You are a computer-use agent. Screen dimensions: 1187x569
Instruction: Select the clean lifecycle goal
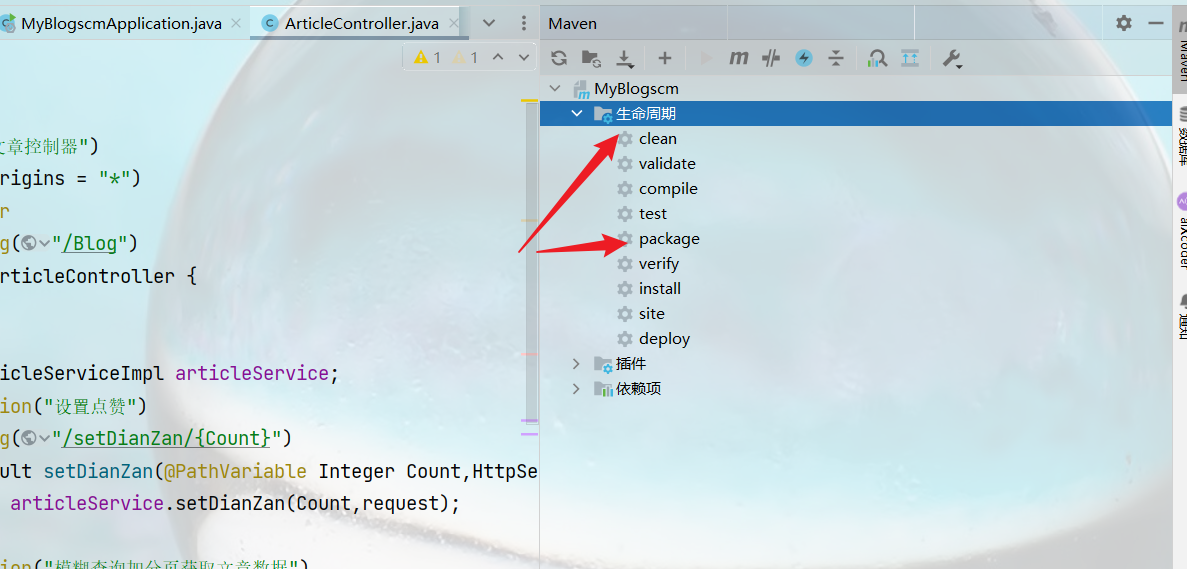(x=657, y=139)
